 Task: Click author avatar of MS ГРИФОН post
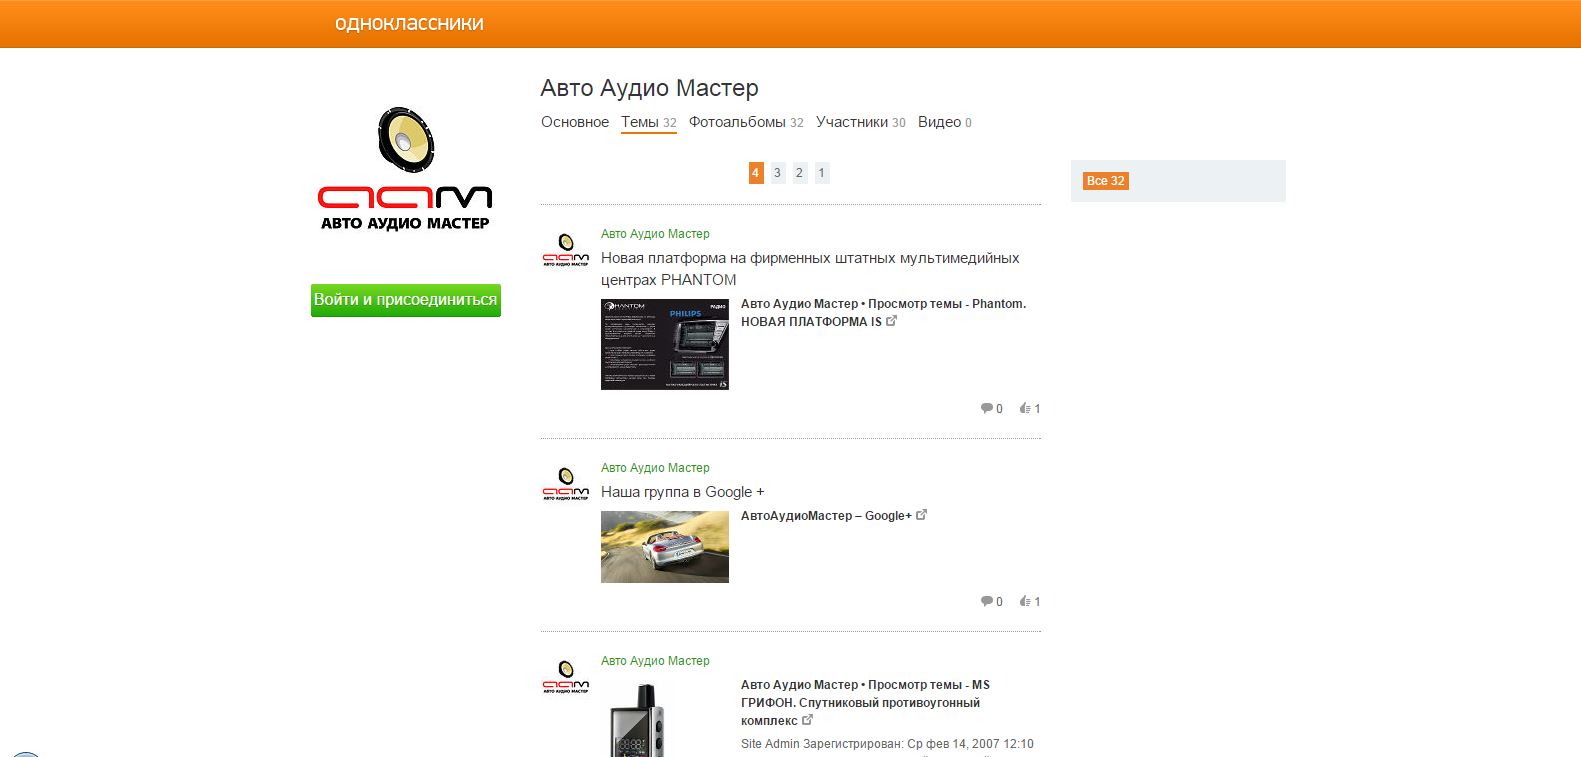click(566, 676)
